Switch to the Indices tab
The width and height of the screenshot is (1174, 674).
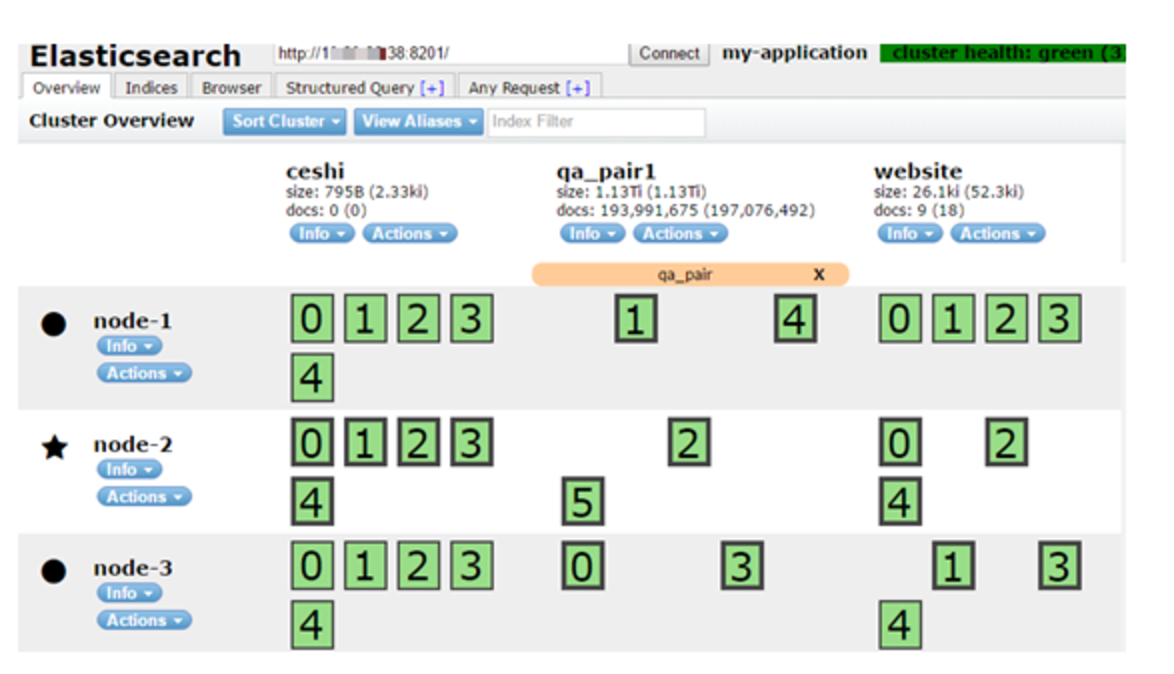pyautogui.click(x=150, y=88)
